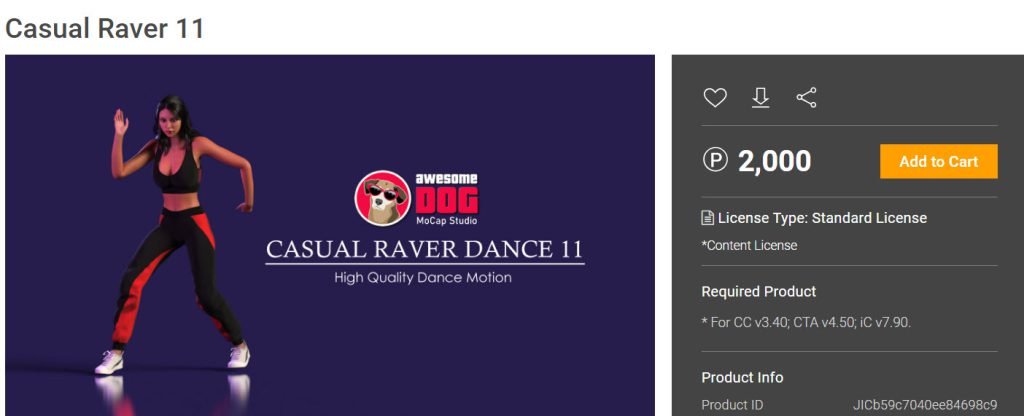Open the share icon
Screen dimensions: 1024x416
pos(807,98)
